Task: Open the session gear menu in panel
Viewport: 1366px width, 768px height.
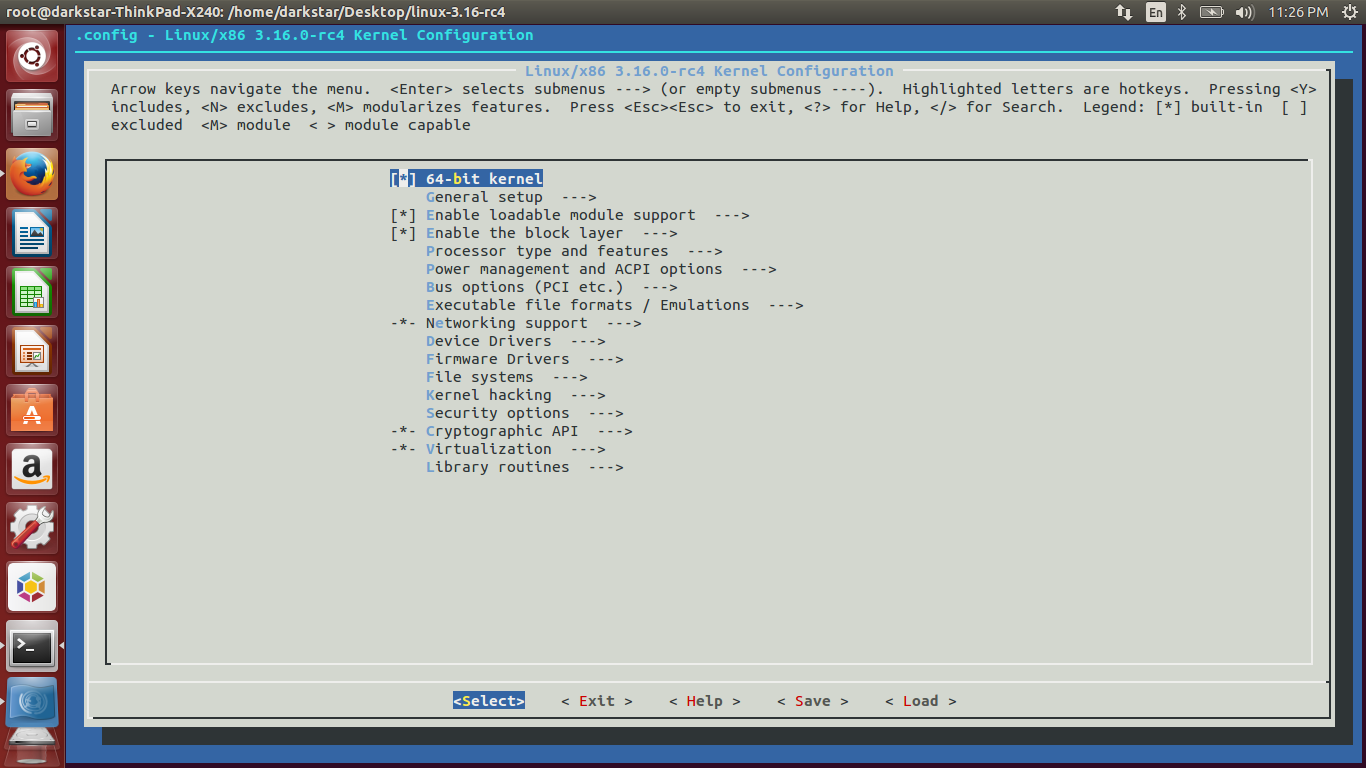Action: point(1349,12)
